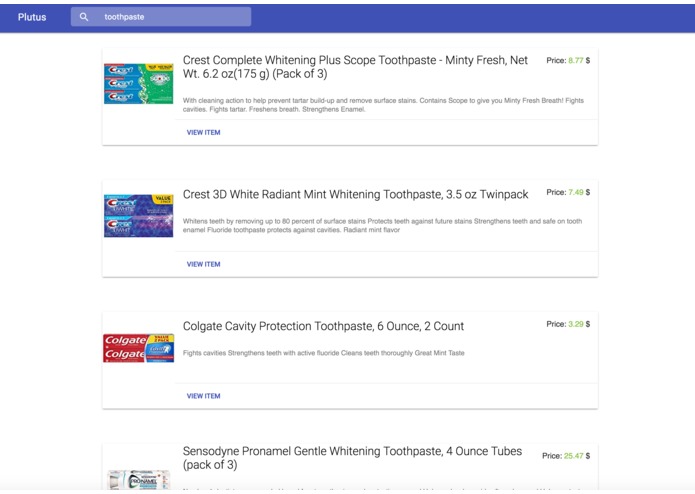
Task: View item for Crest 3D White
Action: point(203,265)
